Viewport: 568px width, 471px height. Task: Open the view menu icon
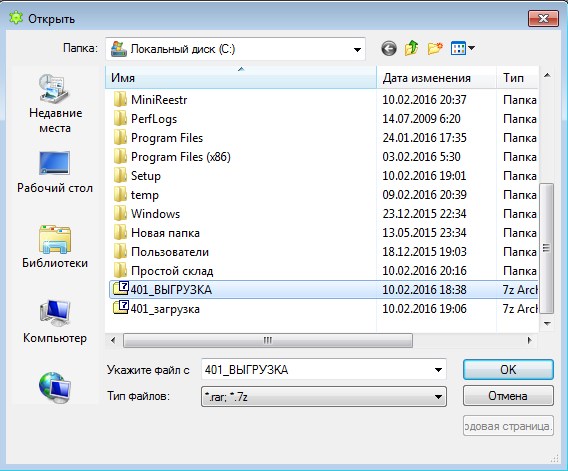pos(463,48)
